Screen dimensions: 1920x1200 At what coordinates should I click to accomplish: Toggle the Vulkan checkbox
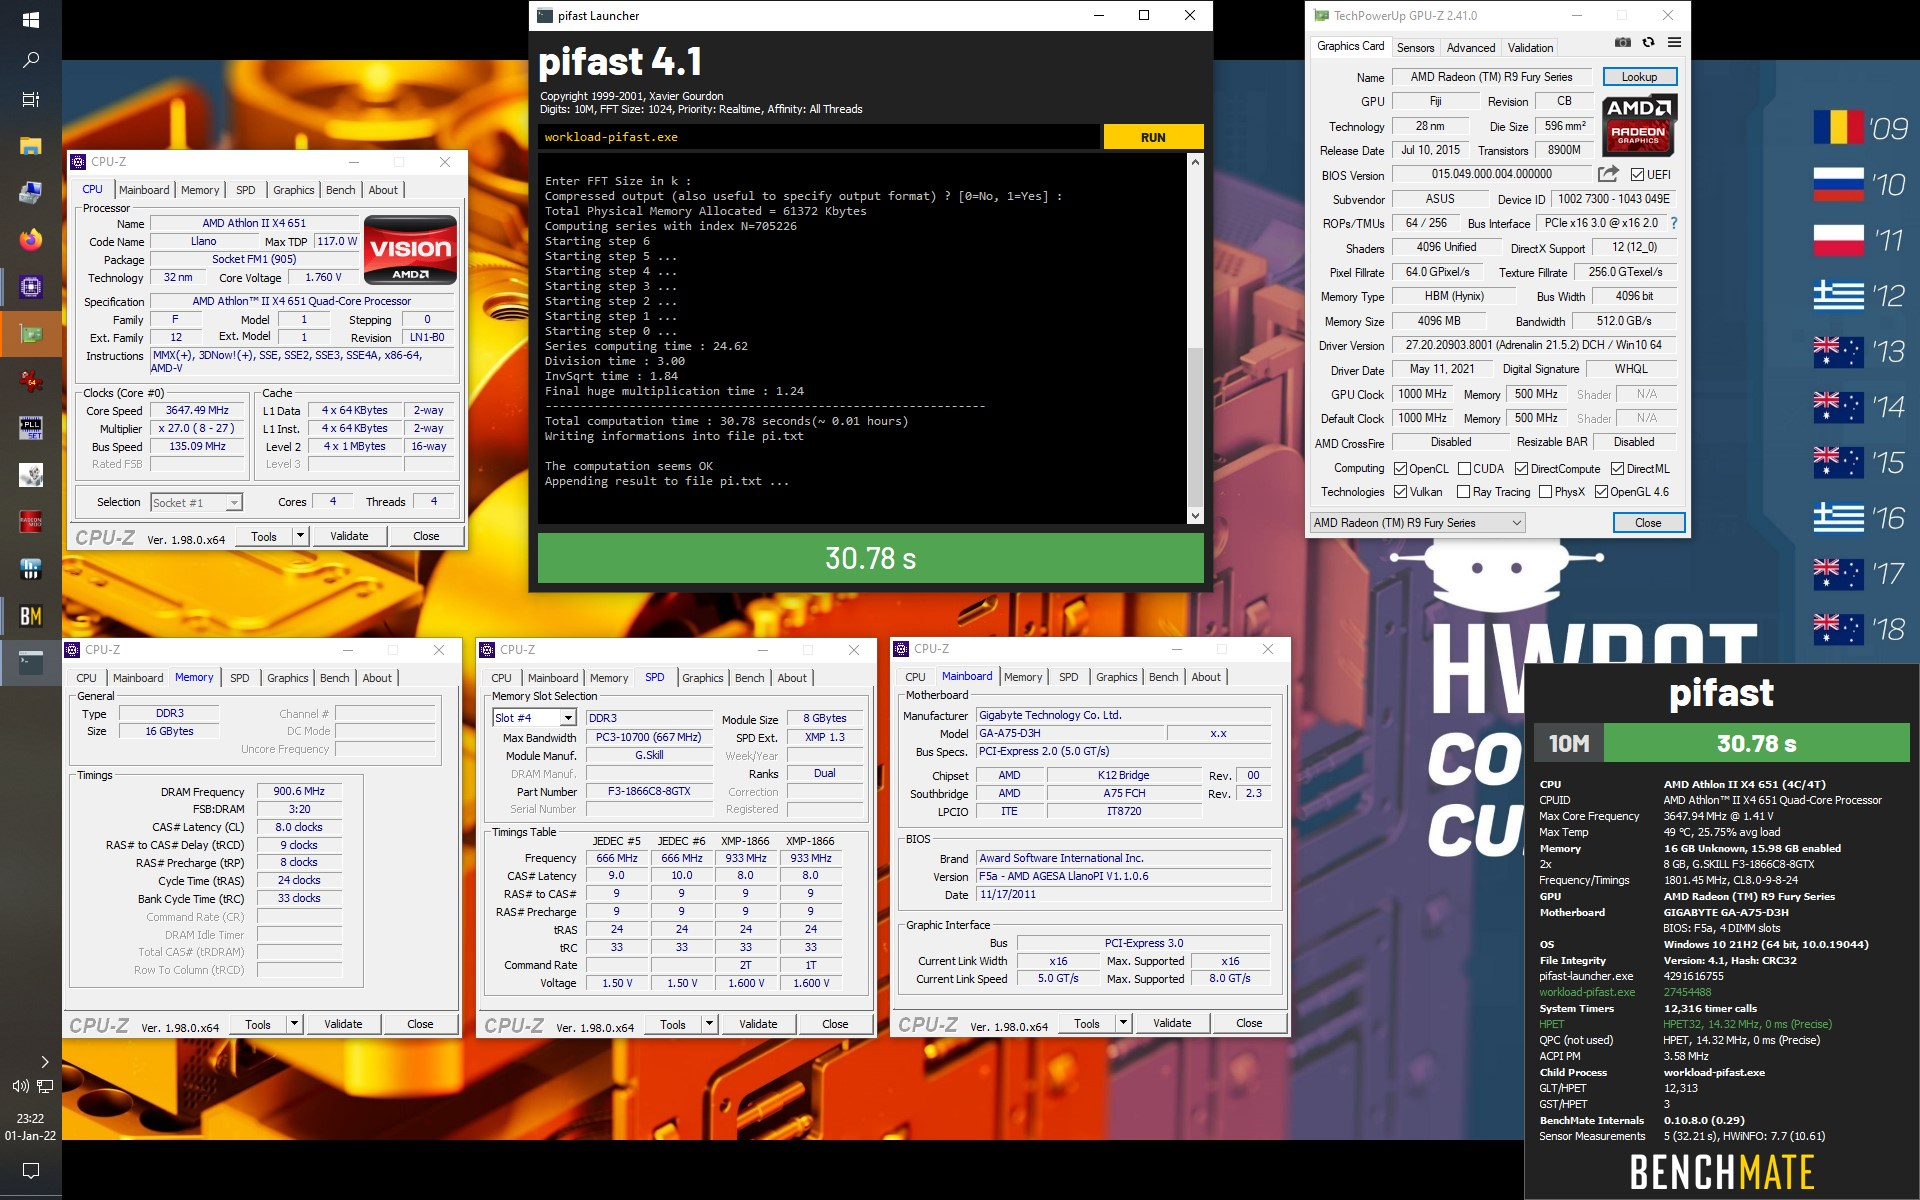[1401, 492]
